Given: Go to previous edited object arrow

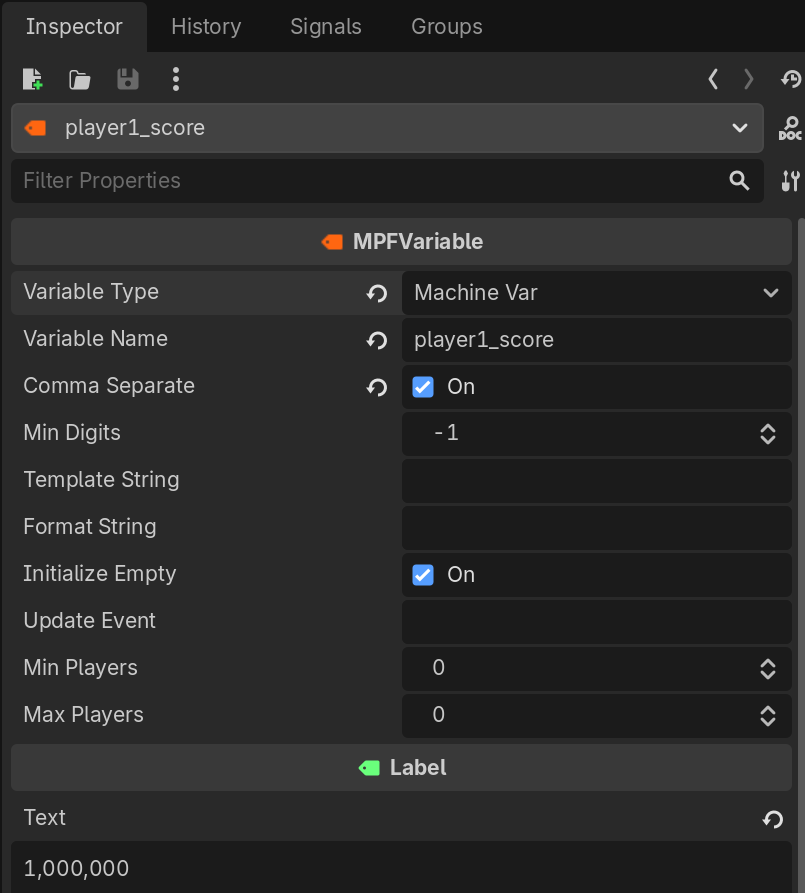Looking at the screenshot, I should coord(713,79).
